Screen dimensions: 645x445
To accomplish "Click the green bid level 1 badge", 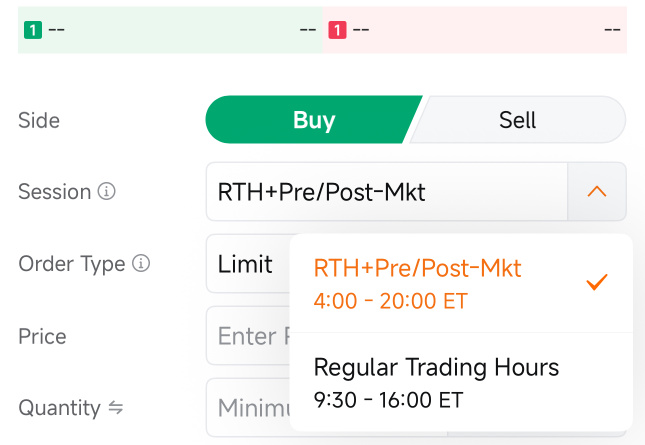I will (33, 30).
